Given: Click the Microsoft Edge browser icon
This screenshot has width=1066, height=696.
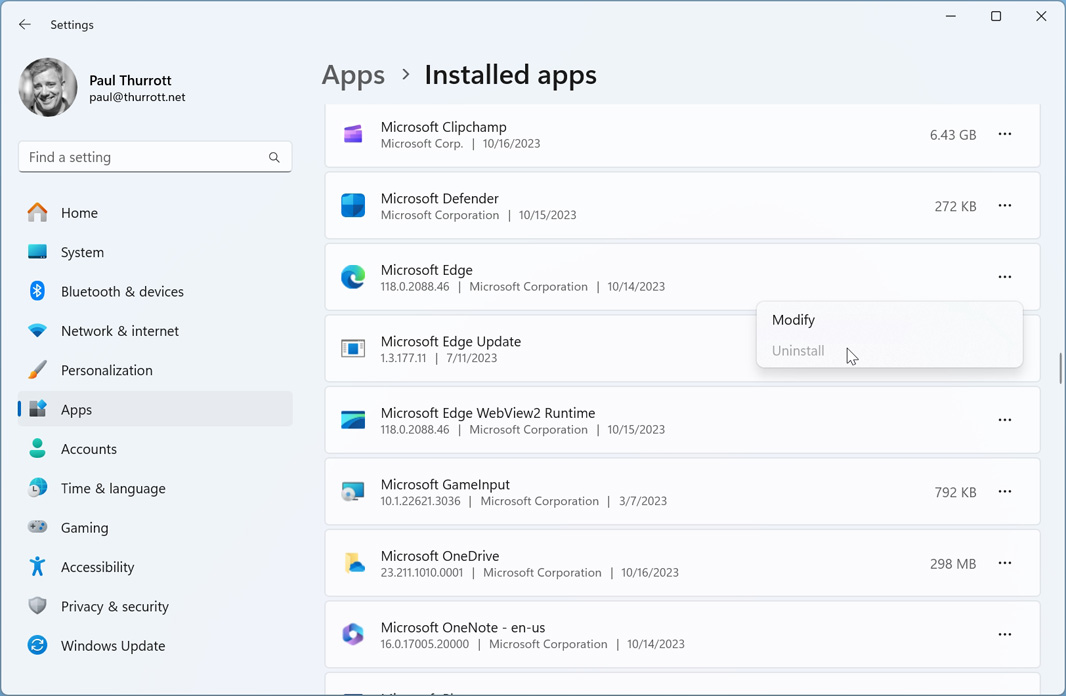Looking at the screenshot, I should coord(353,277).
